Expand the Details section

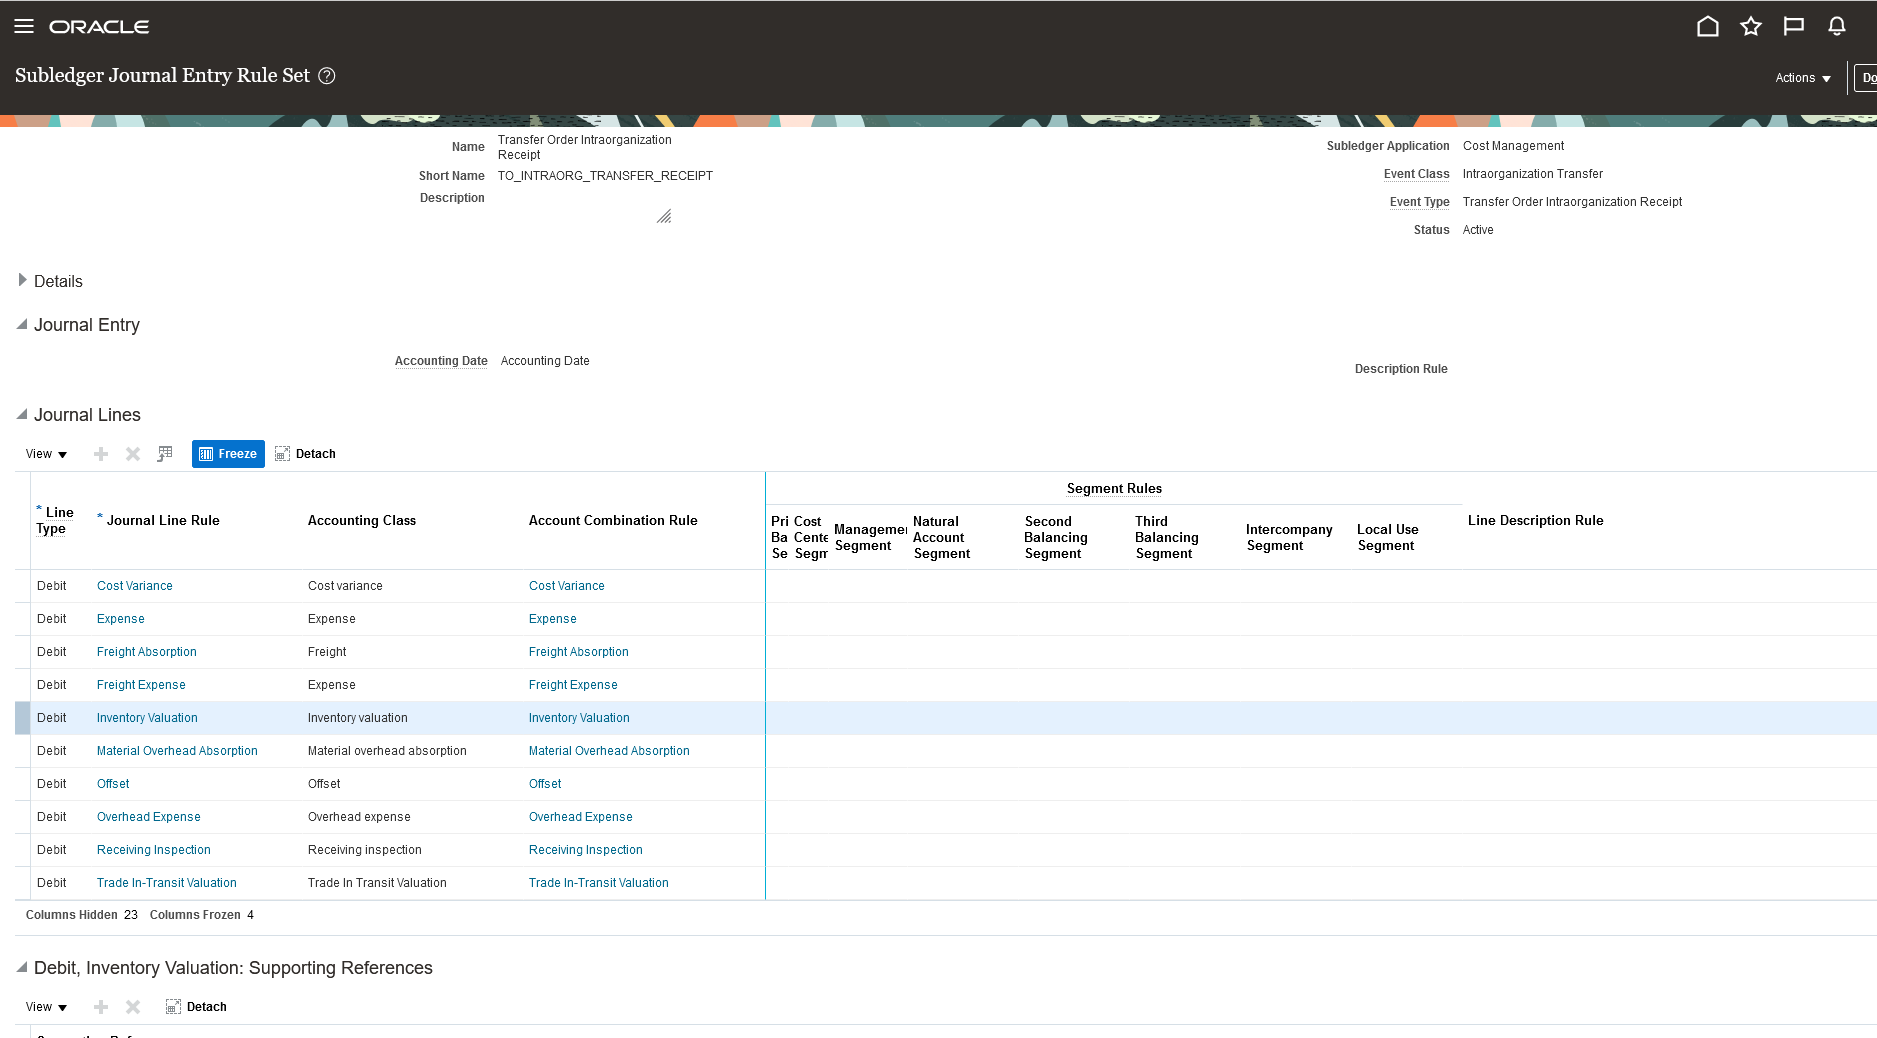(22, 280)
